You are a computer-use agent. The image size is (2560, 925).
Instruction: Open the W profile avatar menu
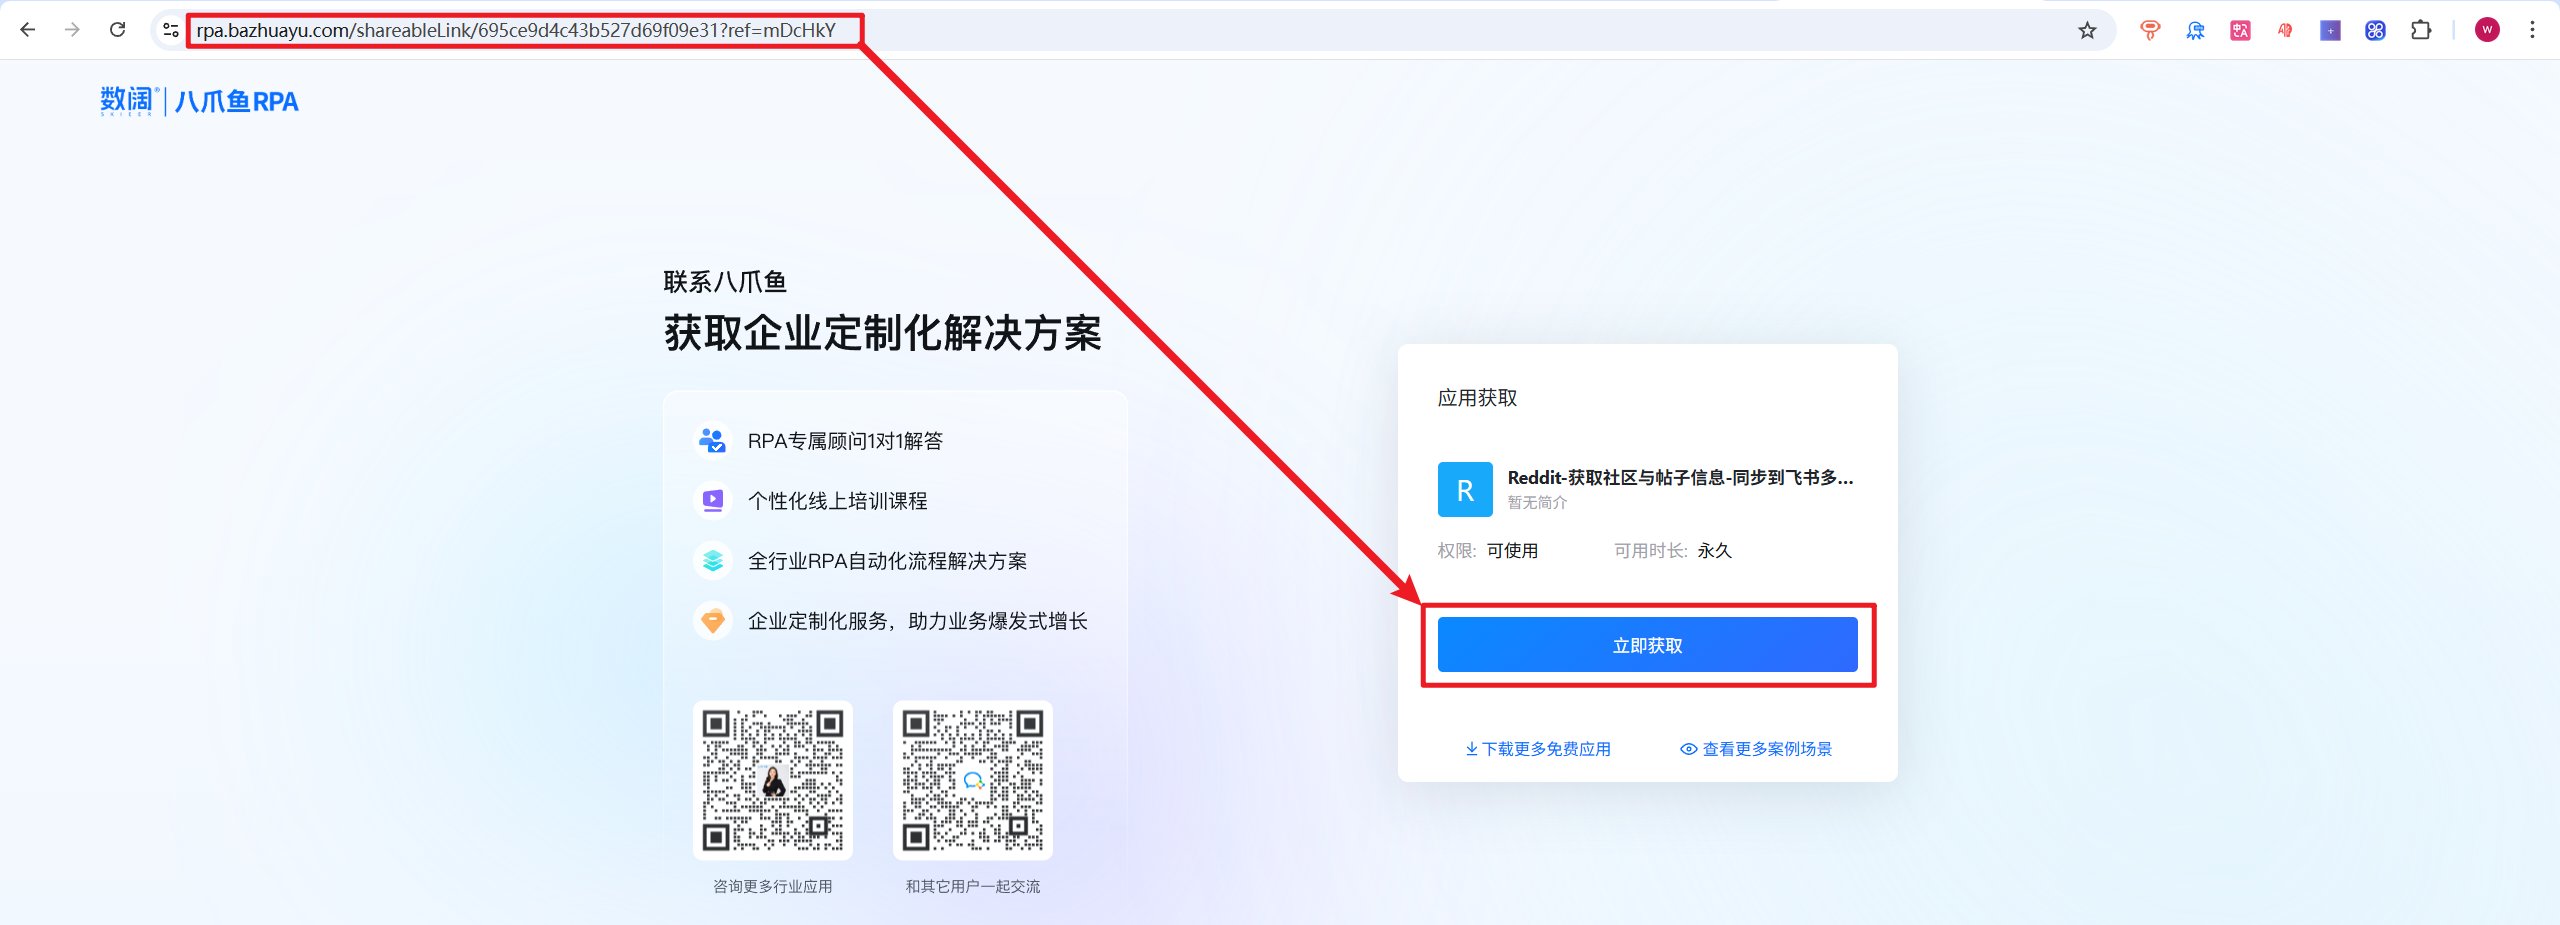pos(2487,30)
